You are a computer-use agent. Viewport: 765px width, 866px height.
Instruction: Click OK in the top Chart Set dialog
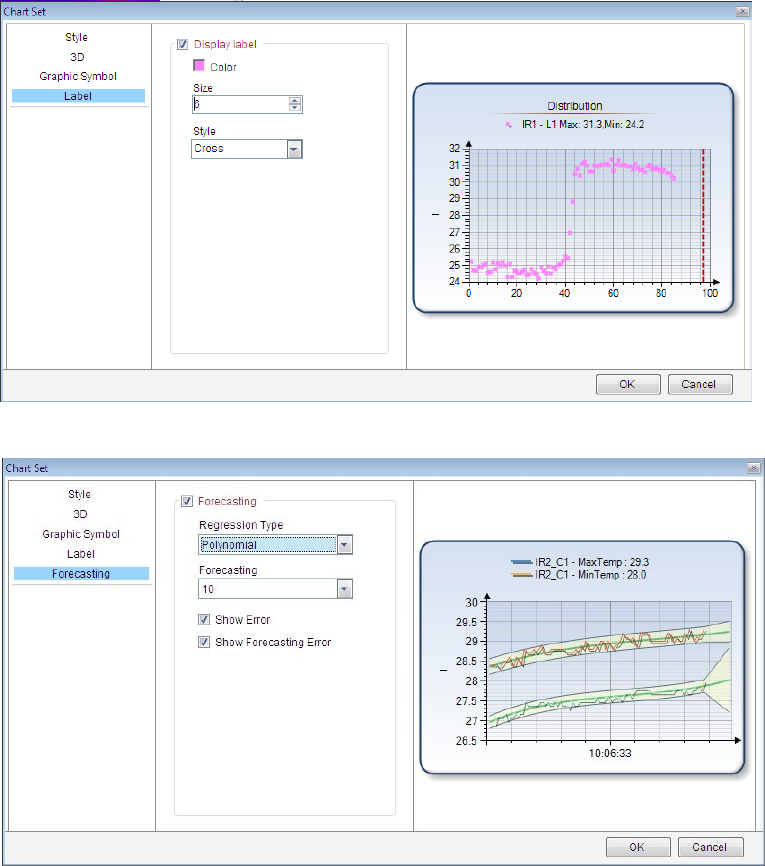click(x=627, y=384)
